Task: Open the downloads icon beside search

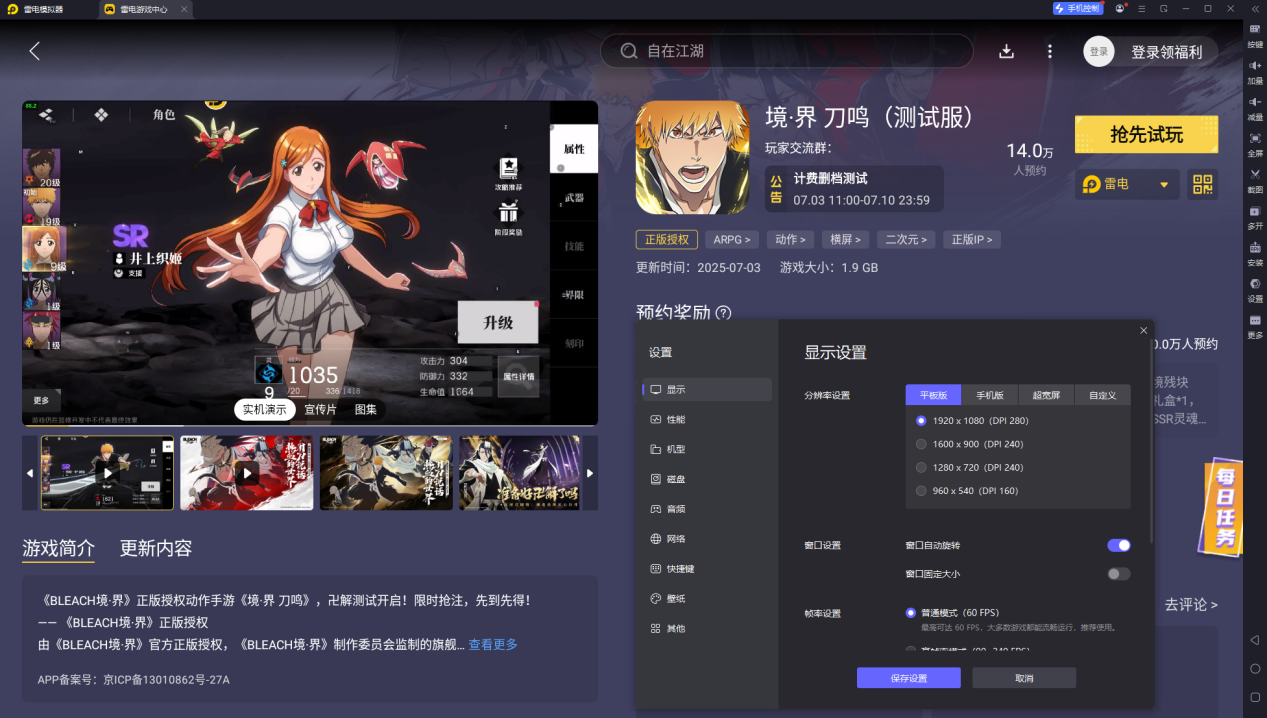Action: [x=1007, y=51]
